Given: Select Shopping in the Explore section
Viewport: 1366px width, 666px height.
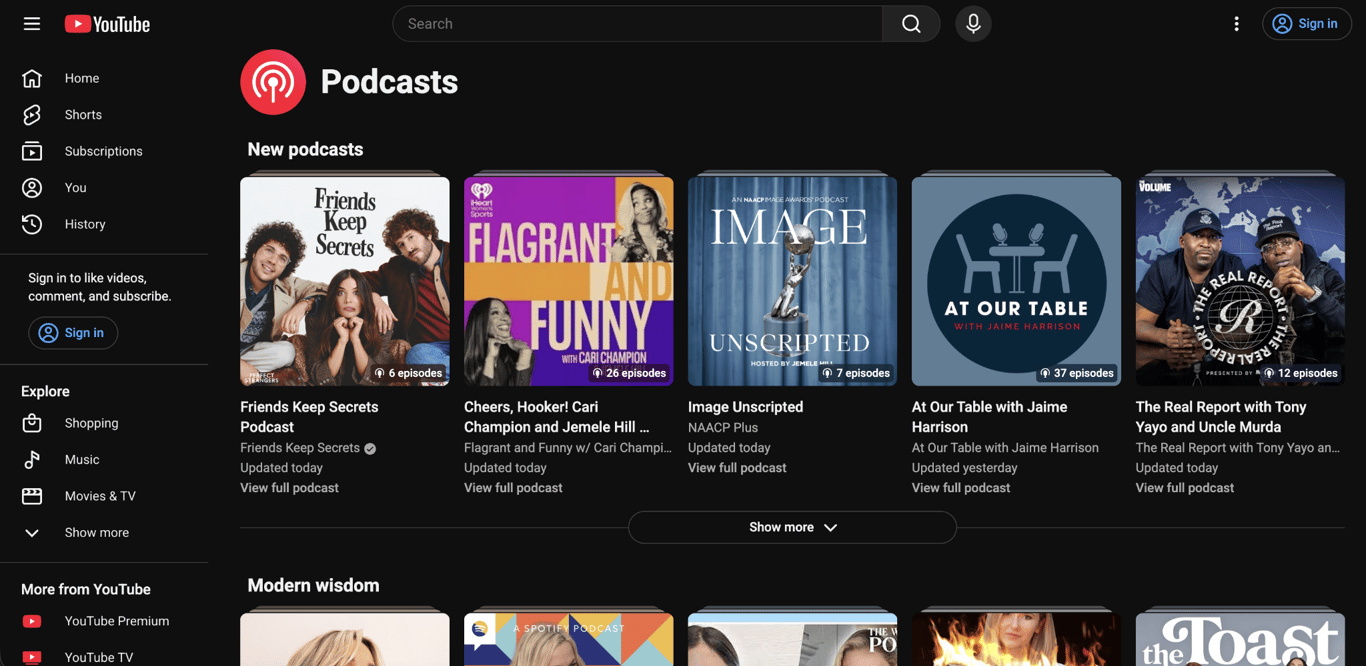Looking at the screenshot, I should (91, 423).
